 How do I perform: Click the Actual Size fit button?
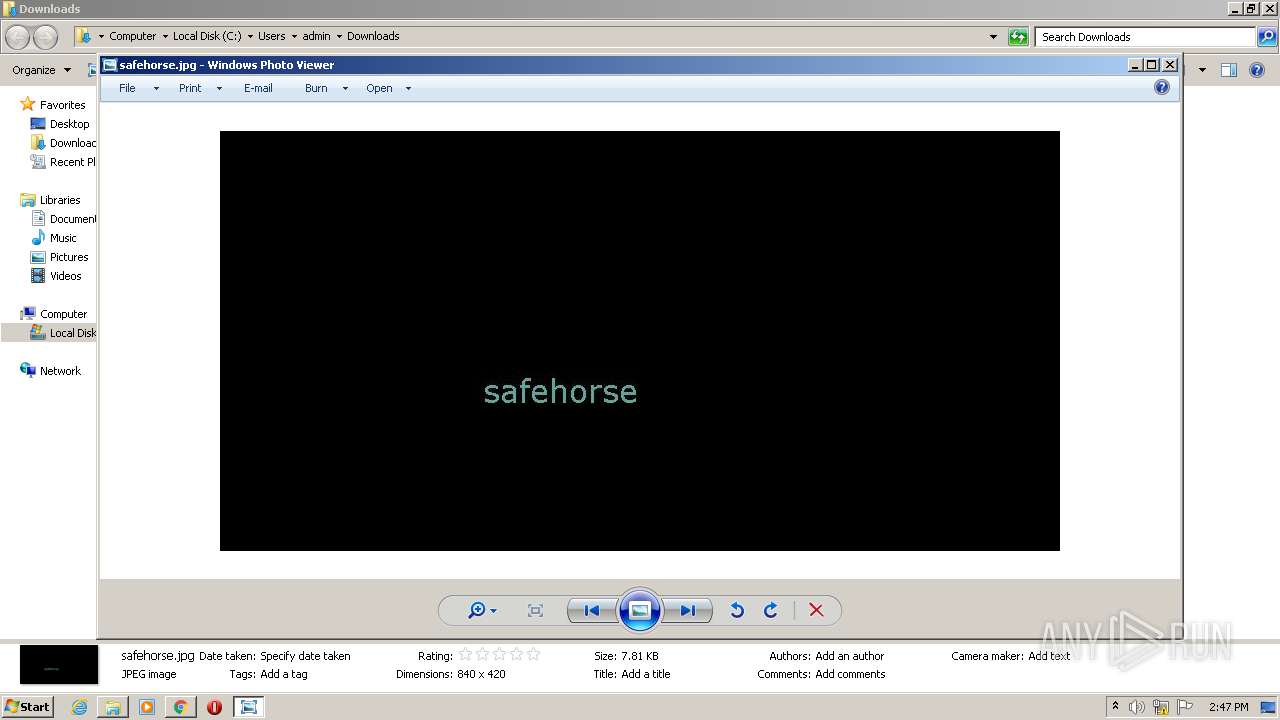pyautogui.click(x=535, y=610)
